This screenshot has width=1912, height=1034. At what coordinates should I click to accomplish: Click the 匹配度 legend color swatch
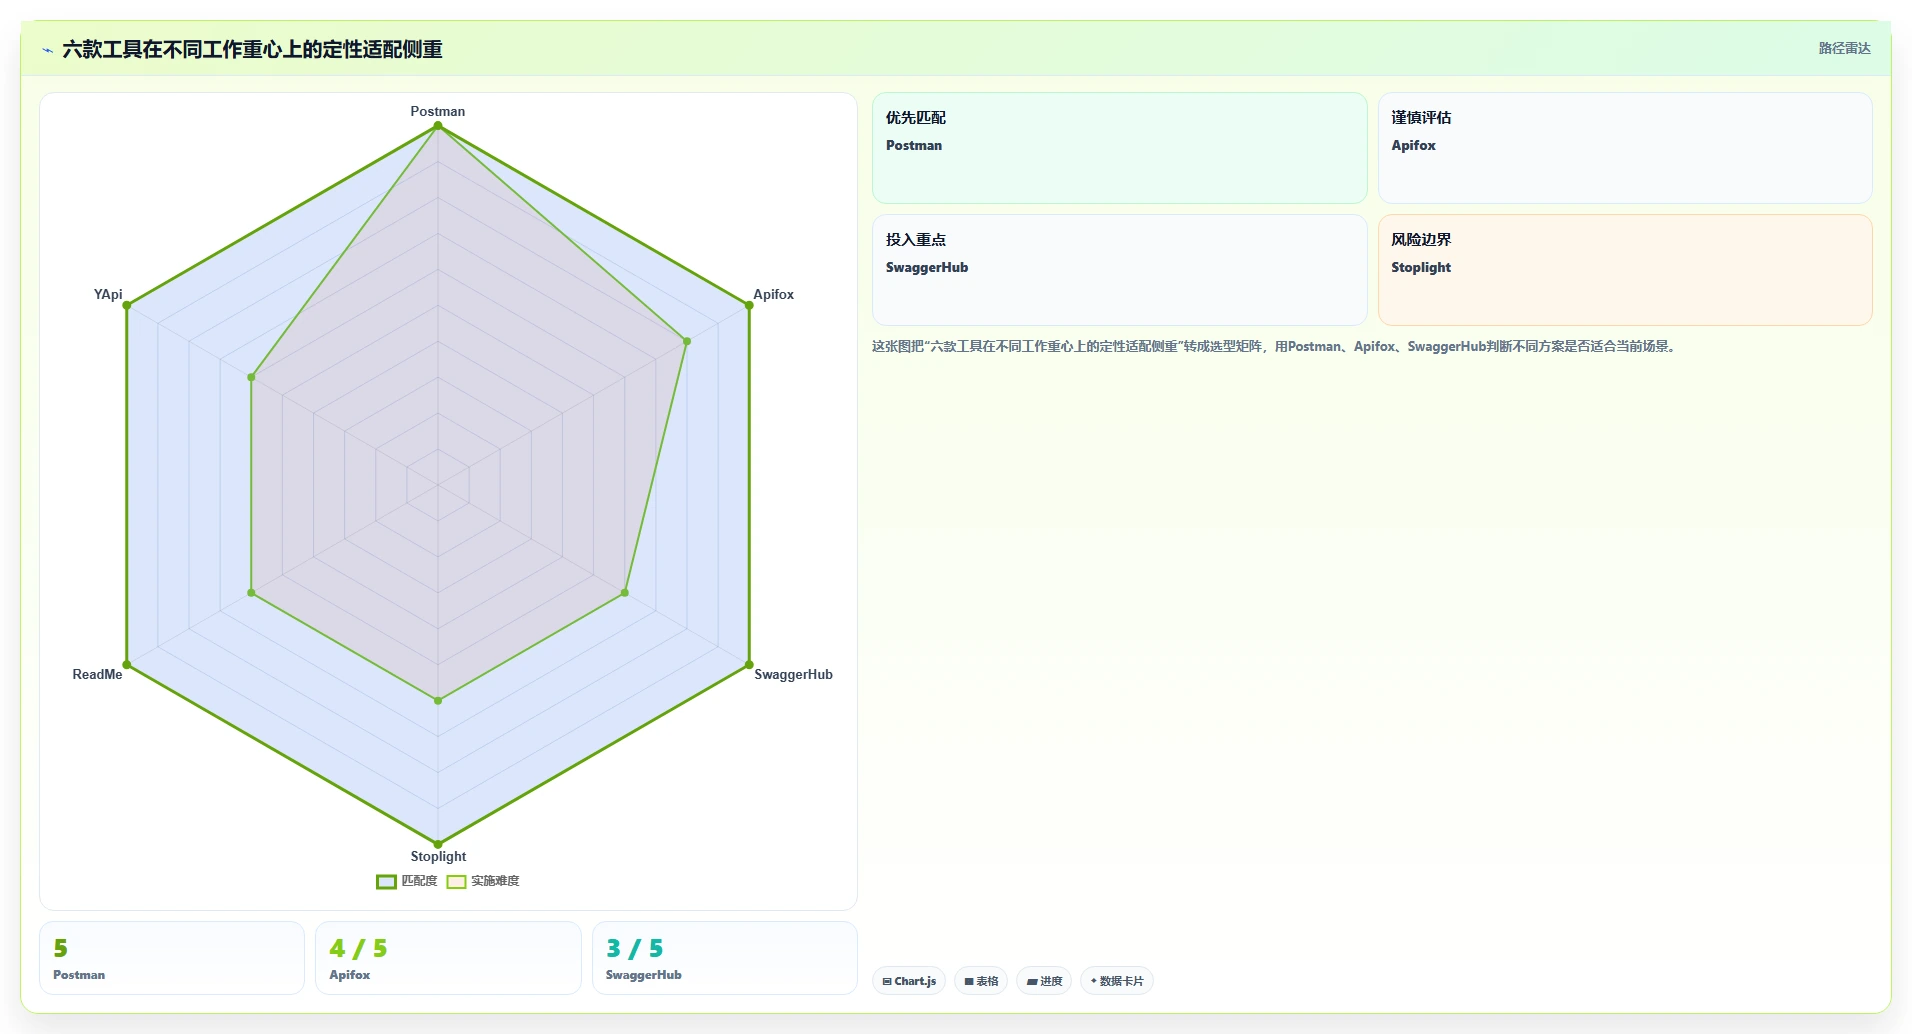[386, 881]
